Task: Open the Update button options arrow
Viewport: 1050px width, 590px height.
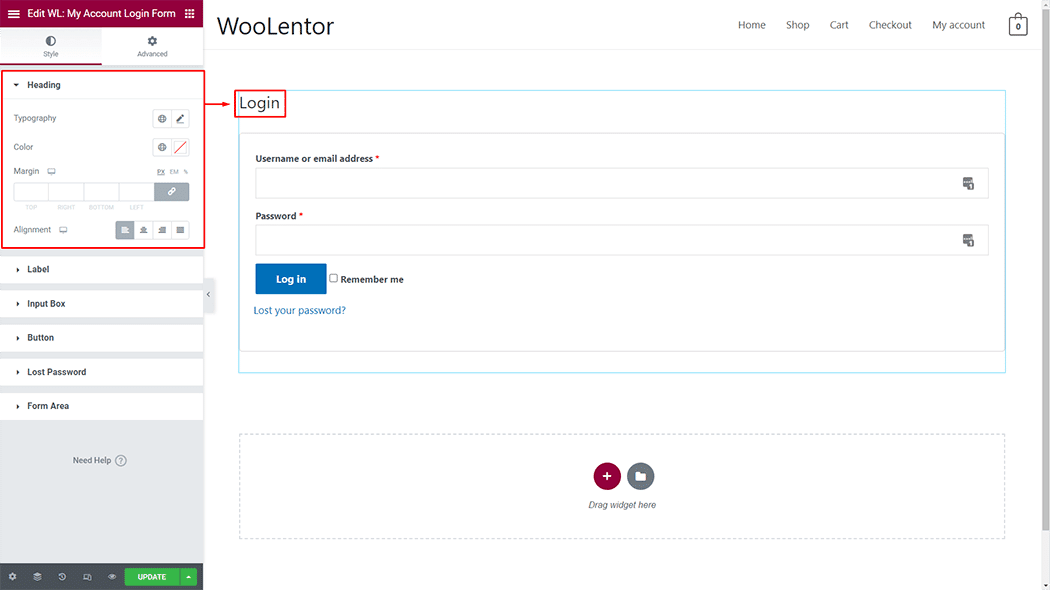Action: pos(189,577)
